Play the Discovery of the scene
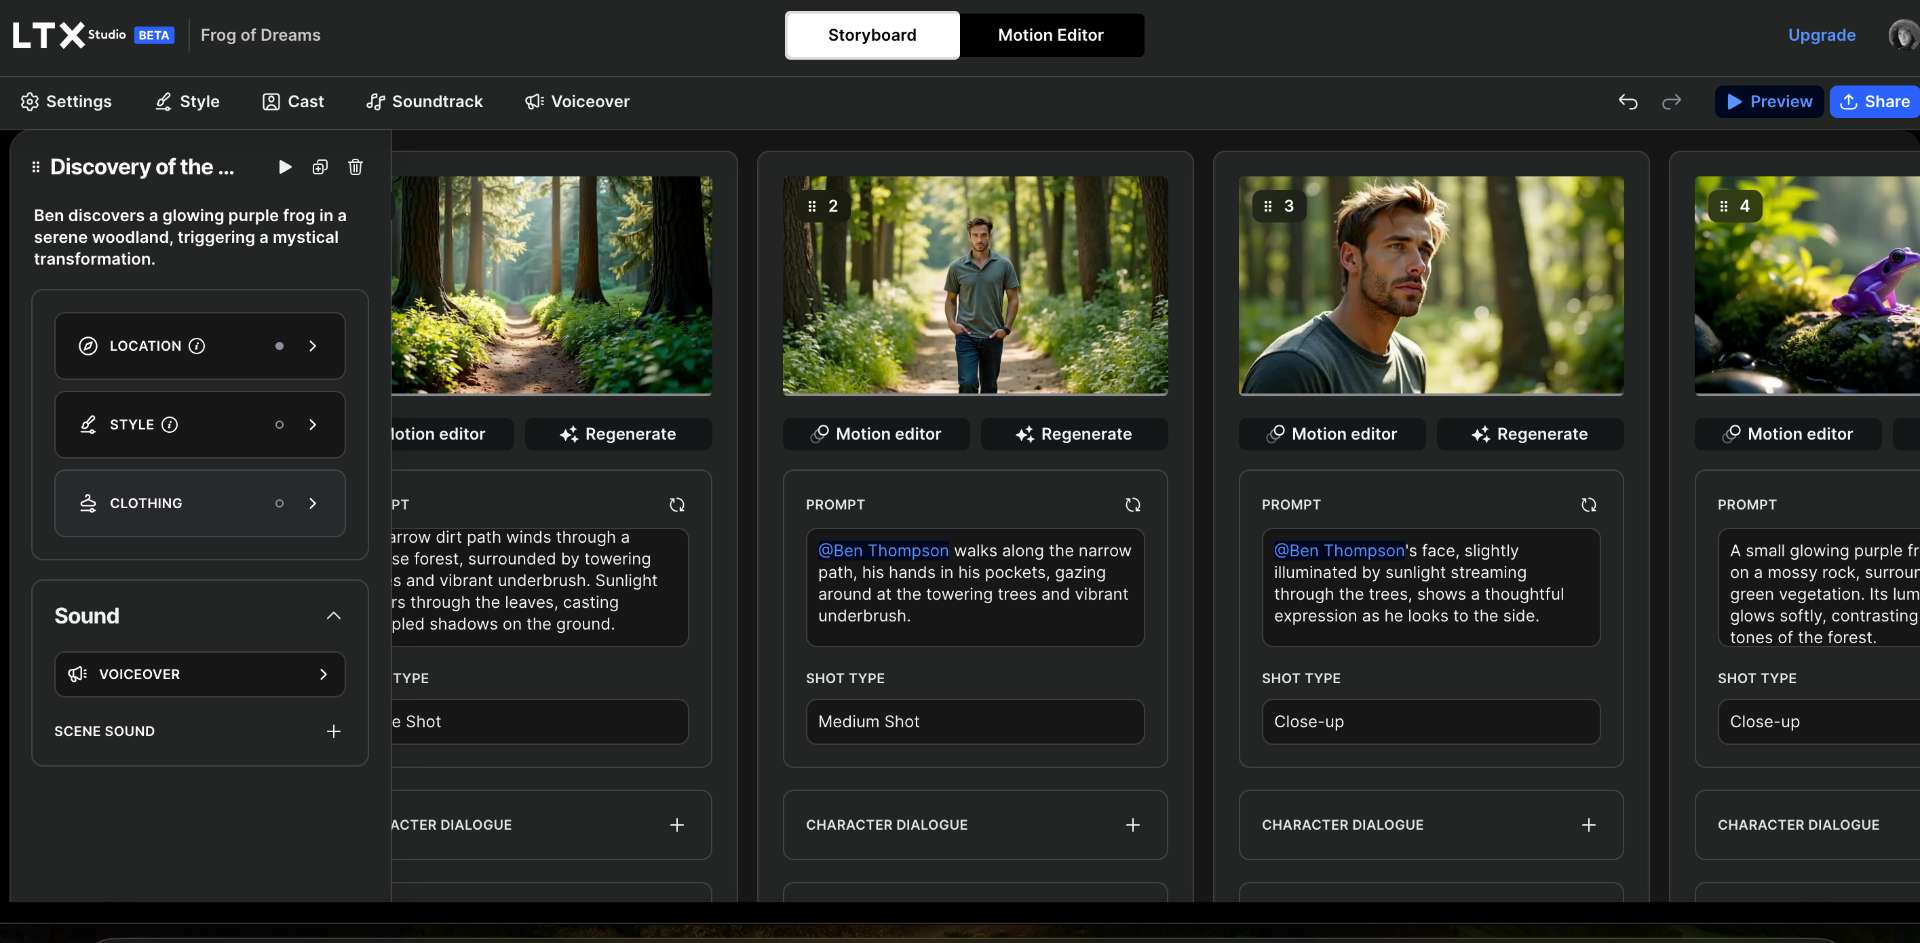This screenshot has height=943, width=1920. (x=285, y=167)
